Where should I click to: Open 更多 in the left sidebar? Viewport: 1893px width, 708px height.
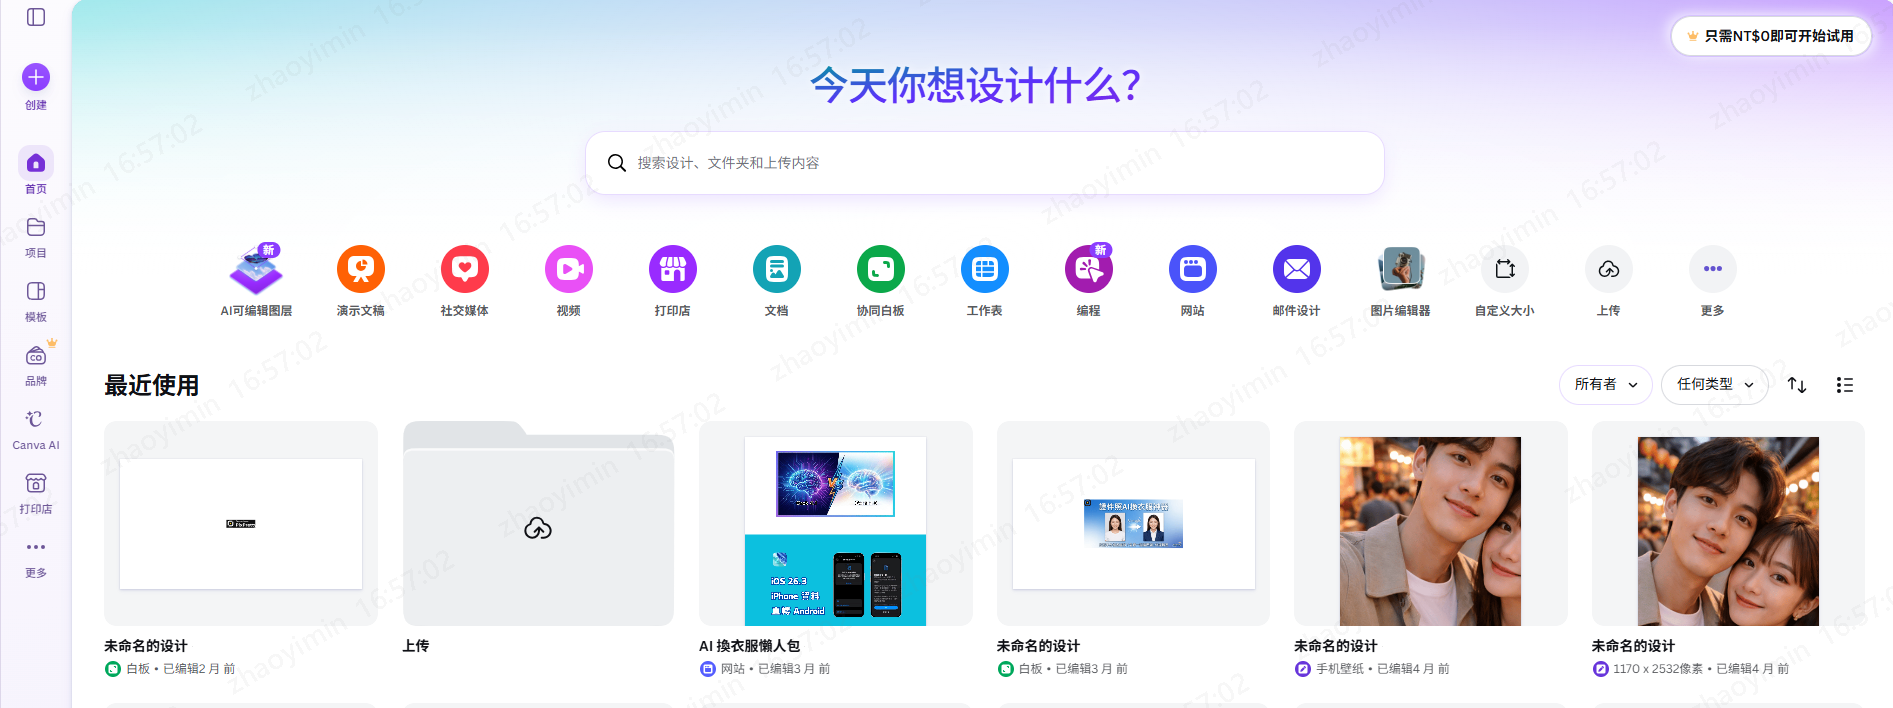coord(36,558)
